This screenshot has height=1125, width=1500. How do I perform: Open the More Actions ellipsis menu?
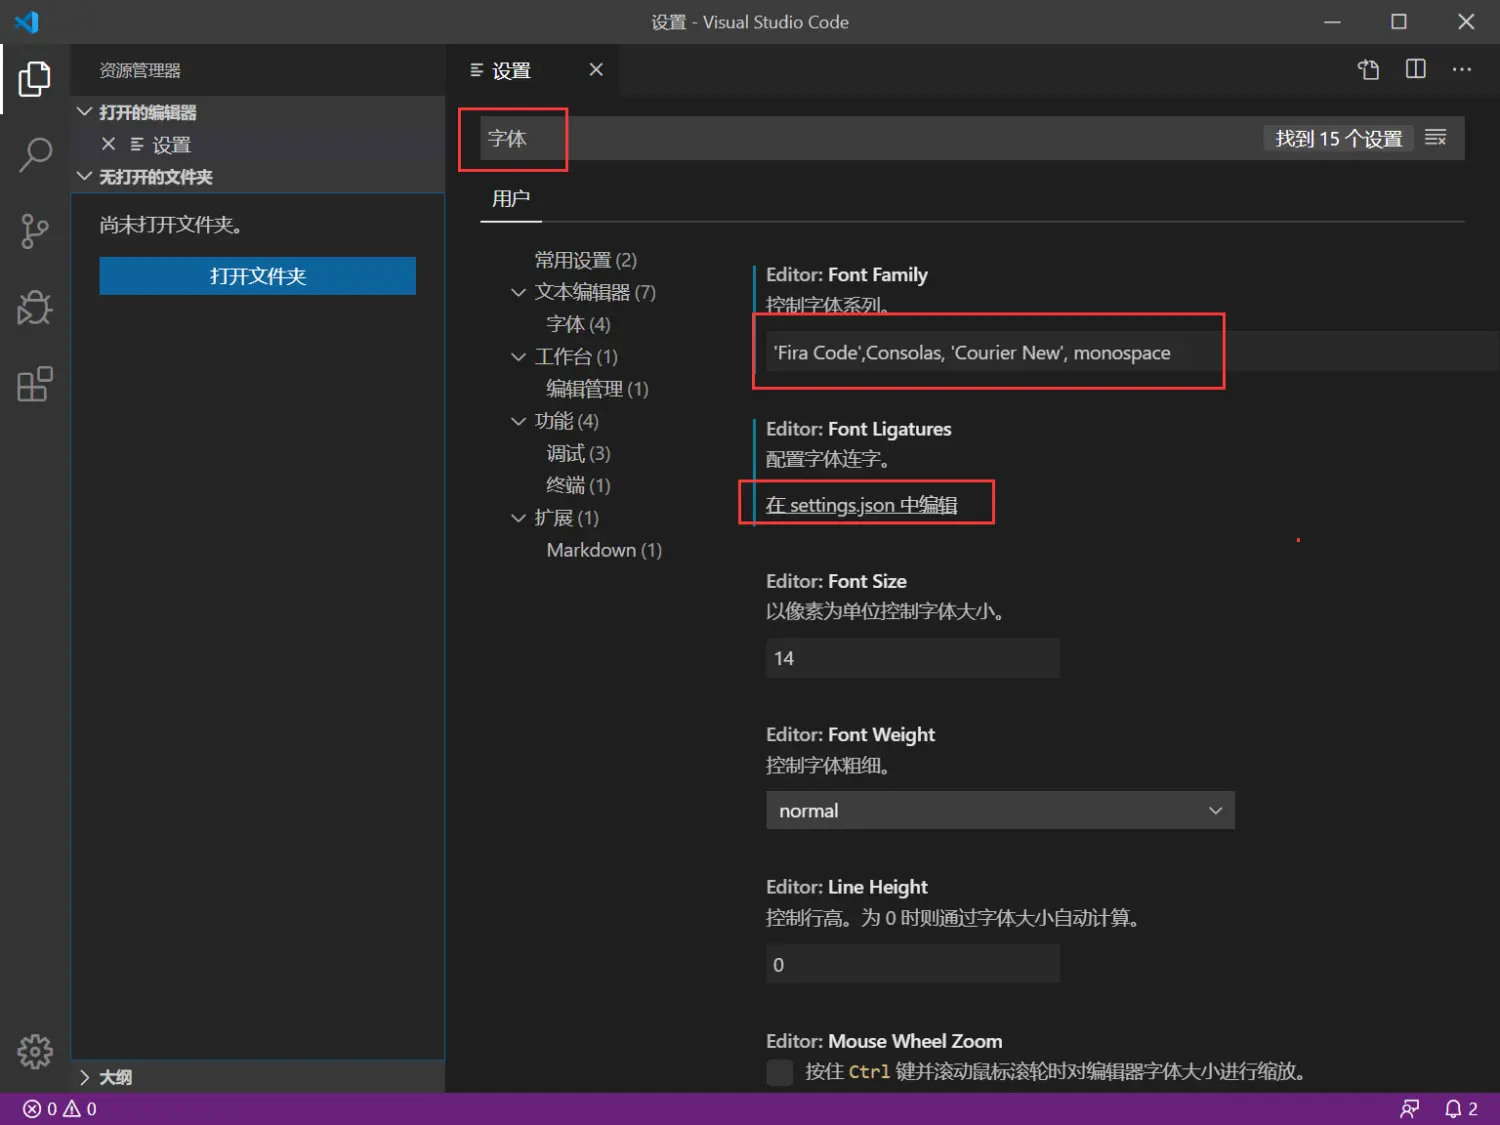1462,69
